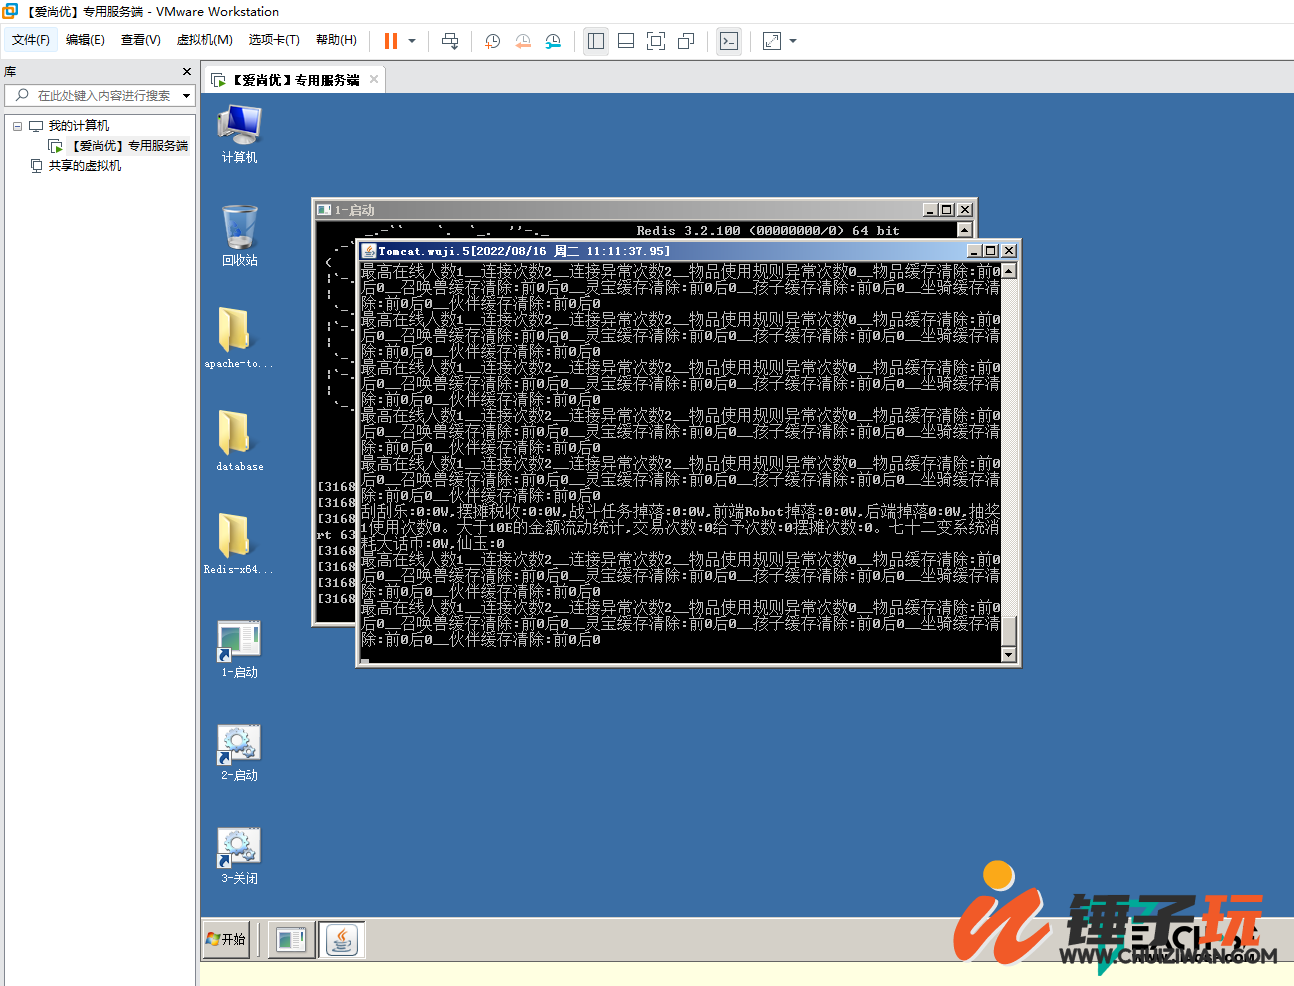
Task: Select the Redis-x64... folder icon
Action: click(238, 544)
